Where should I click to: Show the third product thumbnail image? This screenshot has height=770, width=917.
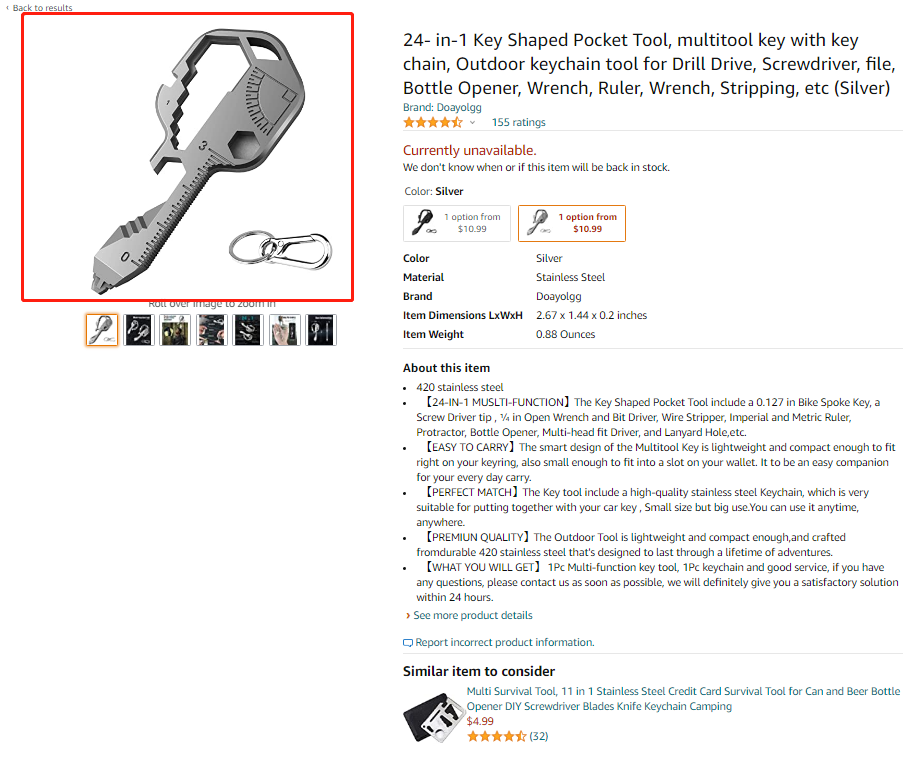pos(175,330)
